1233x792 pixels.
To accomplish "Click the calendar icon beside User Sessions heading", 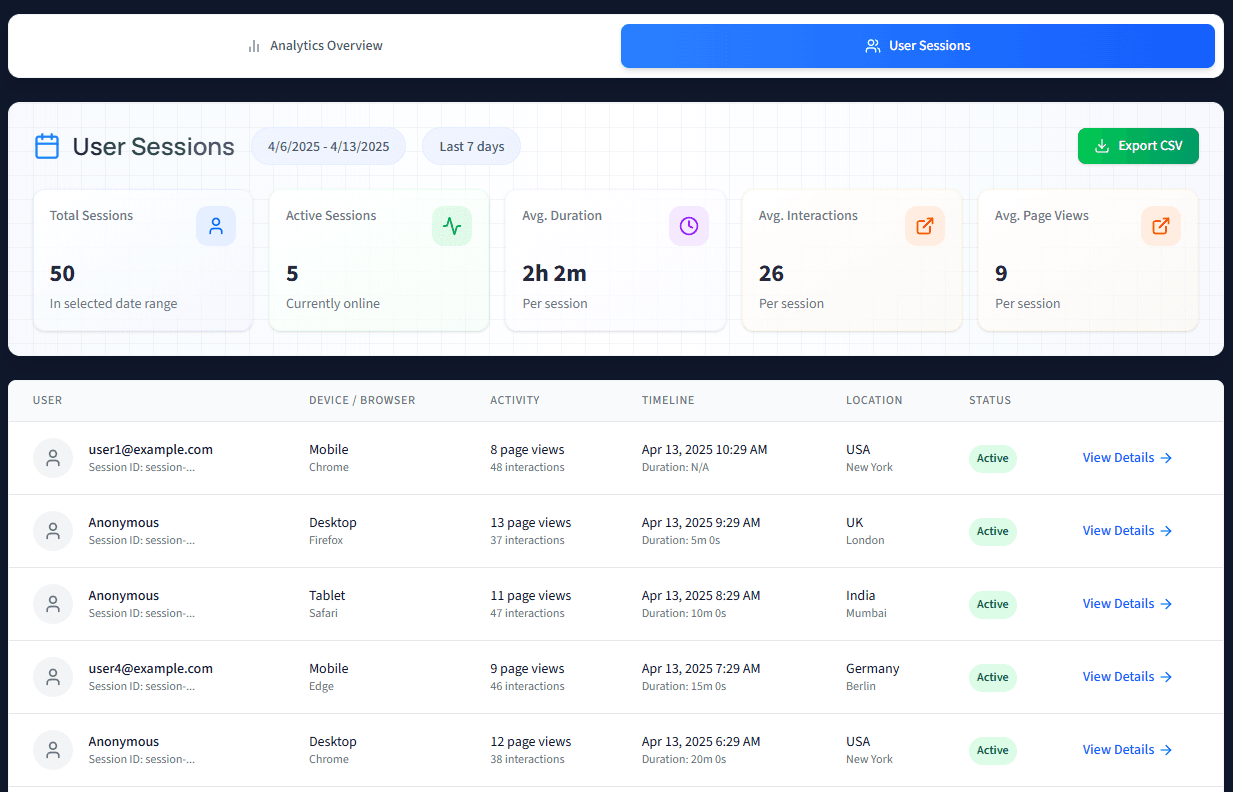I will [47, 147].
